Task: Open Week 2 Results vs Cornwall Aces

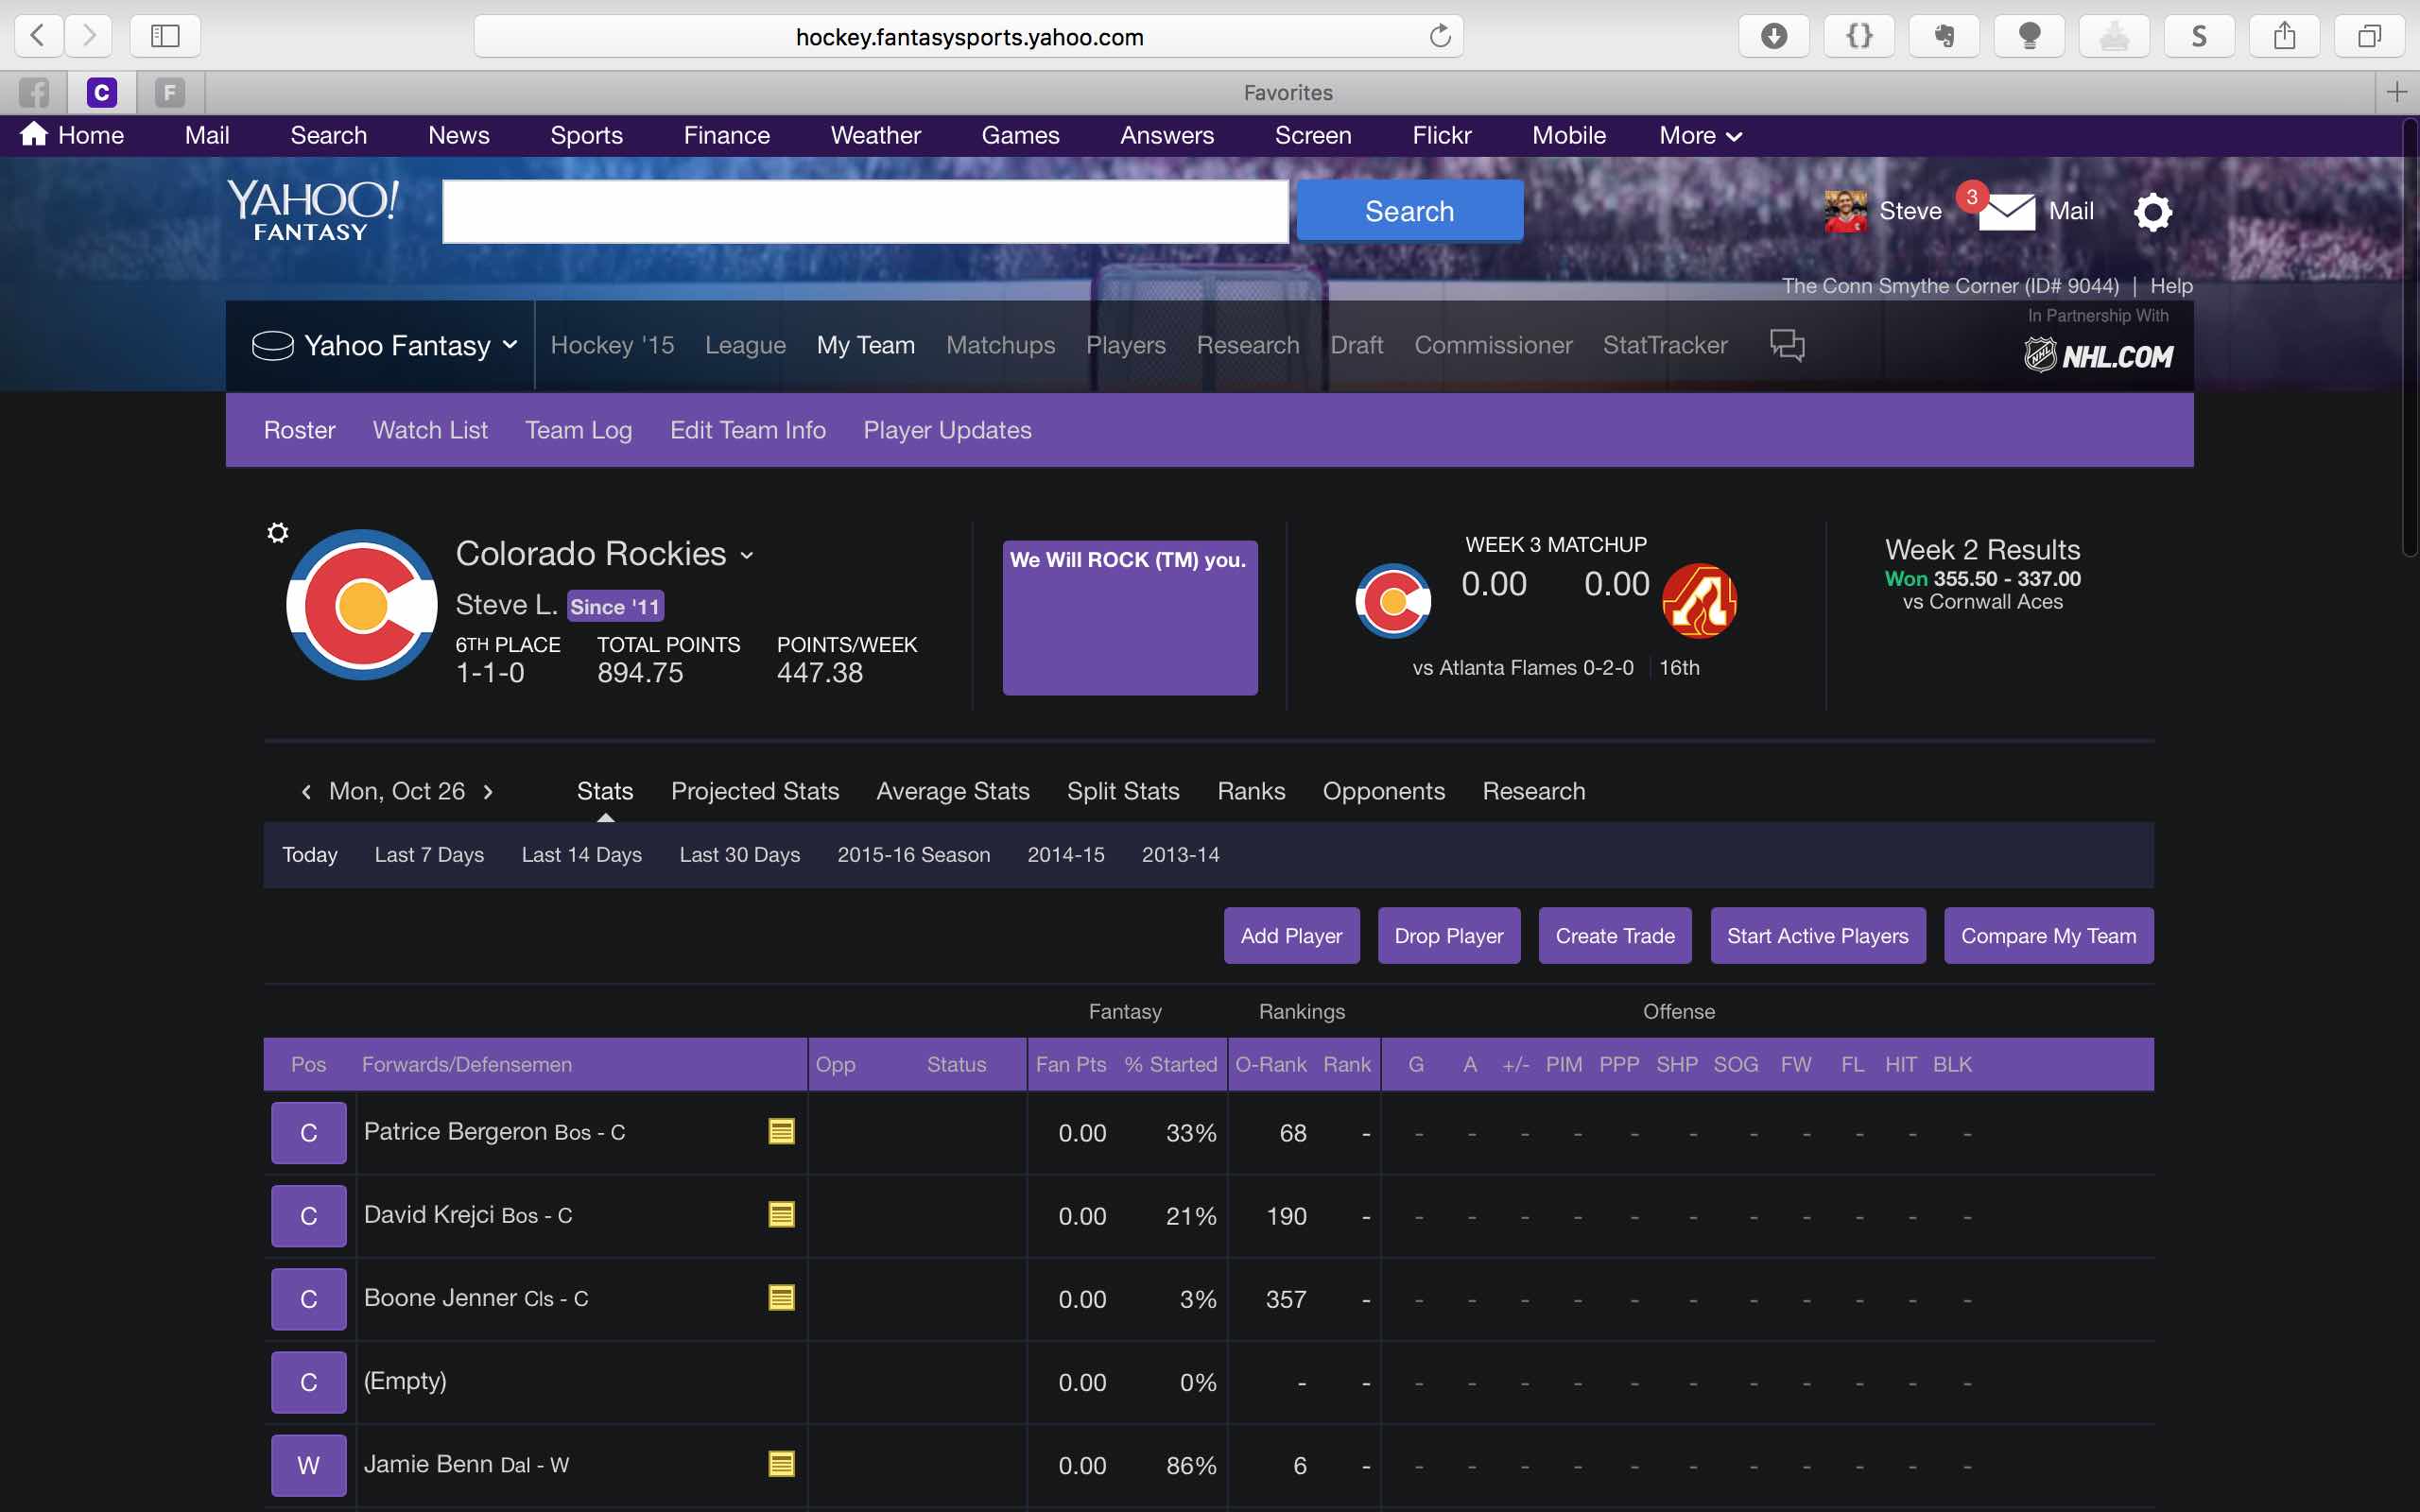Action: pyautogui.click(x=1982, y=574)
